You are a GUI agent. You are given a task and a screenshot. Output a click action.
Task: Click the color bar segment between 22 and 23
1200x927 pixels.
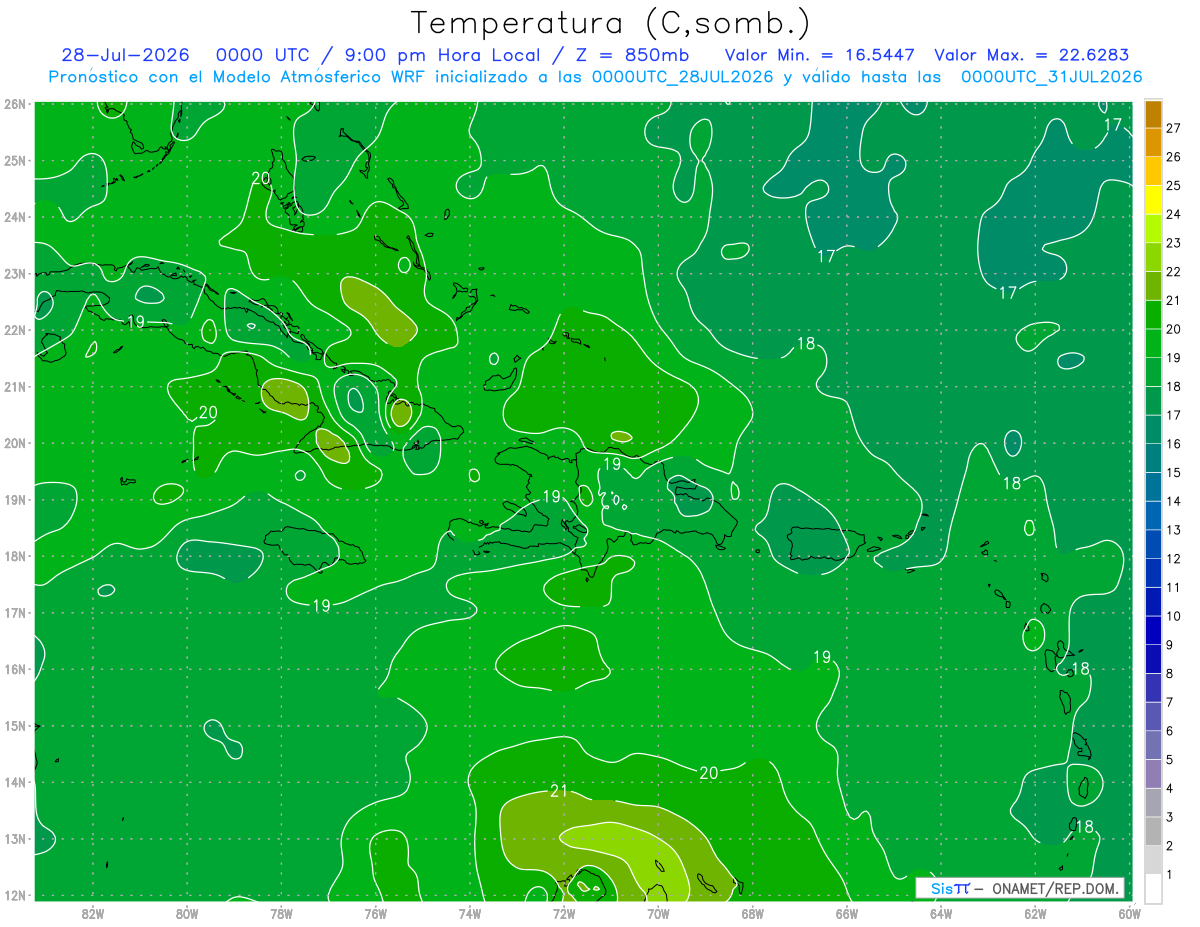[x=1153, y=257]
